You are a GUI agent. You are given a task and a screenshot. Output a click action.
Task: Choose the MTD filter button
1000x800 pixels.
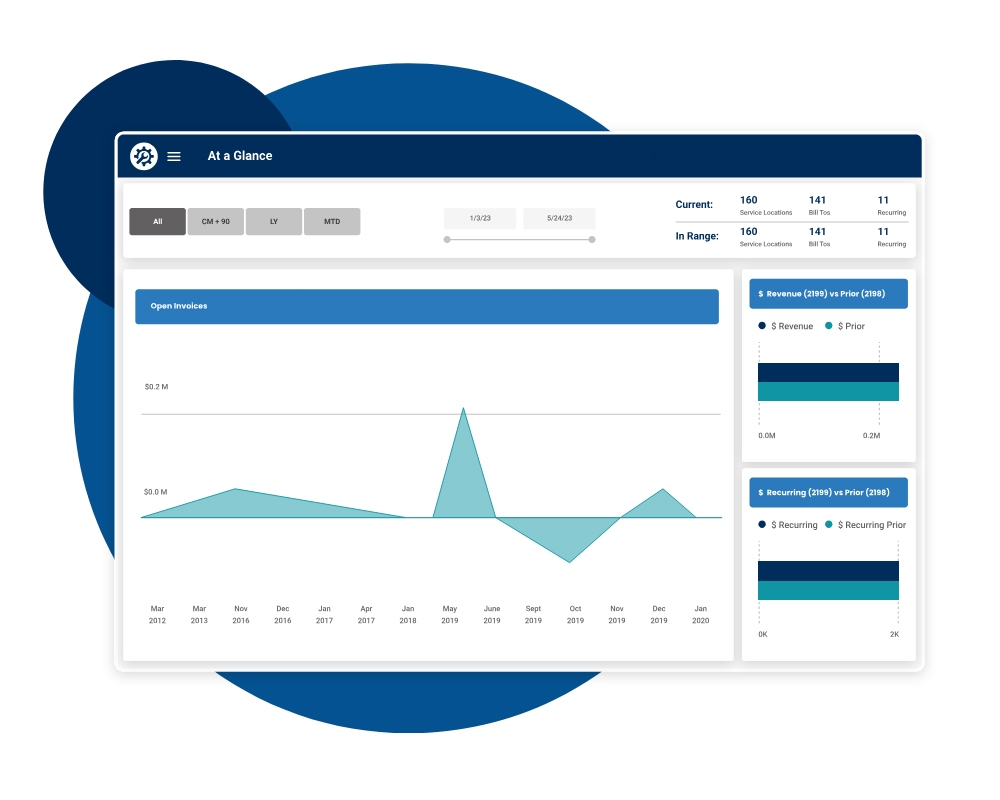[332, 221]
